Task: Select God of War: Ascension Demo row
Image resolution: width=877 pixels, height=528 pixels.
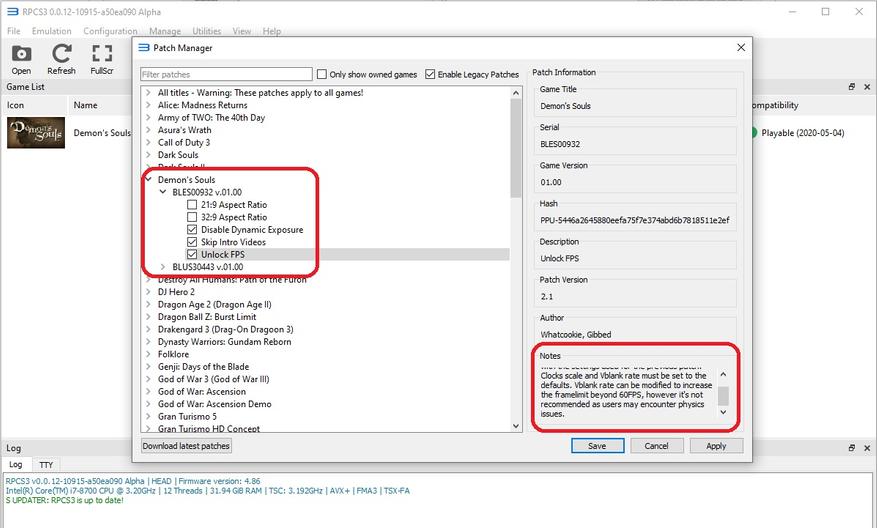Action: (214, 404)
